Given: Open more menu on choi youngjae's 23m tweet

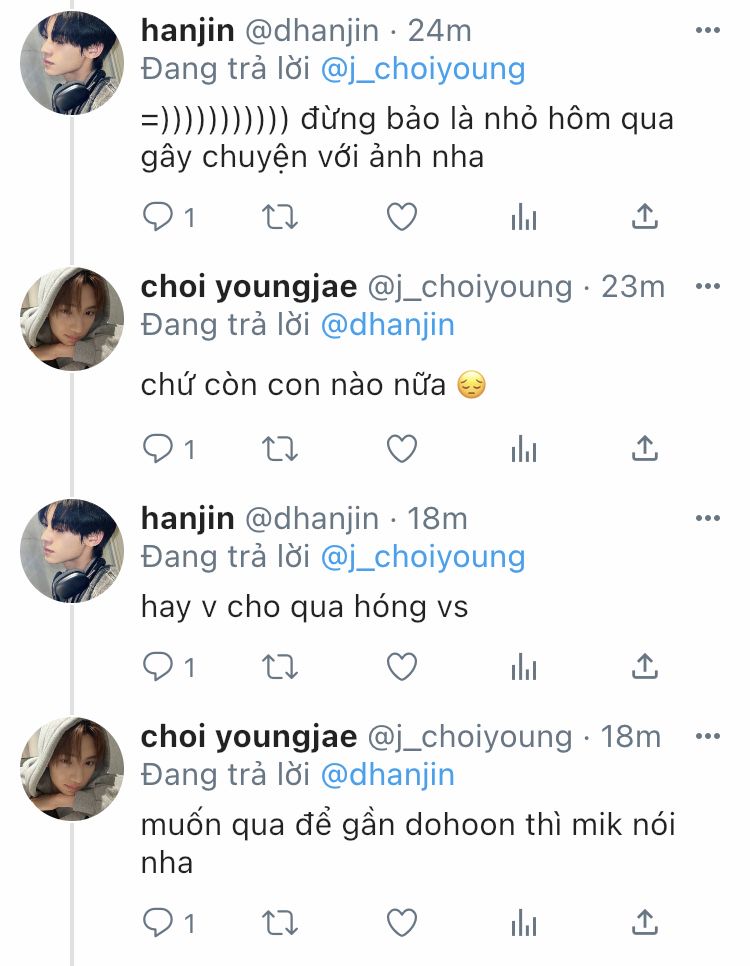Looking at the screenshot, I should [707, 288].
